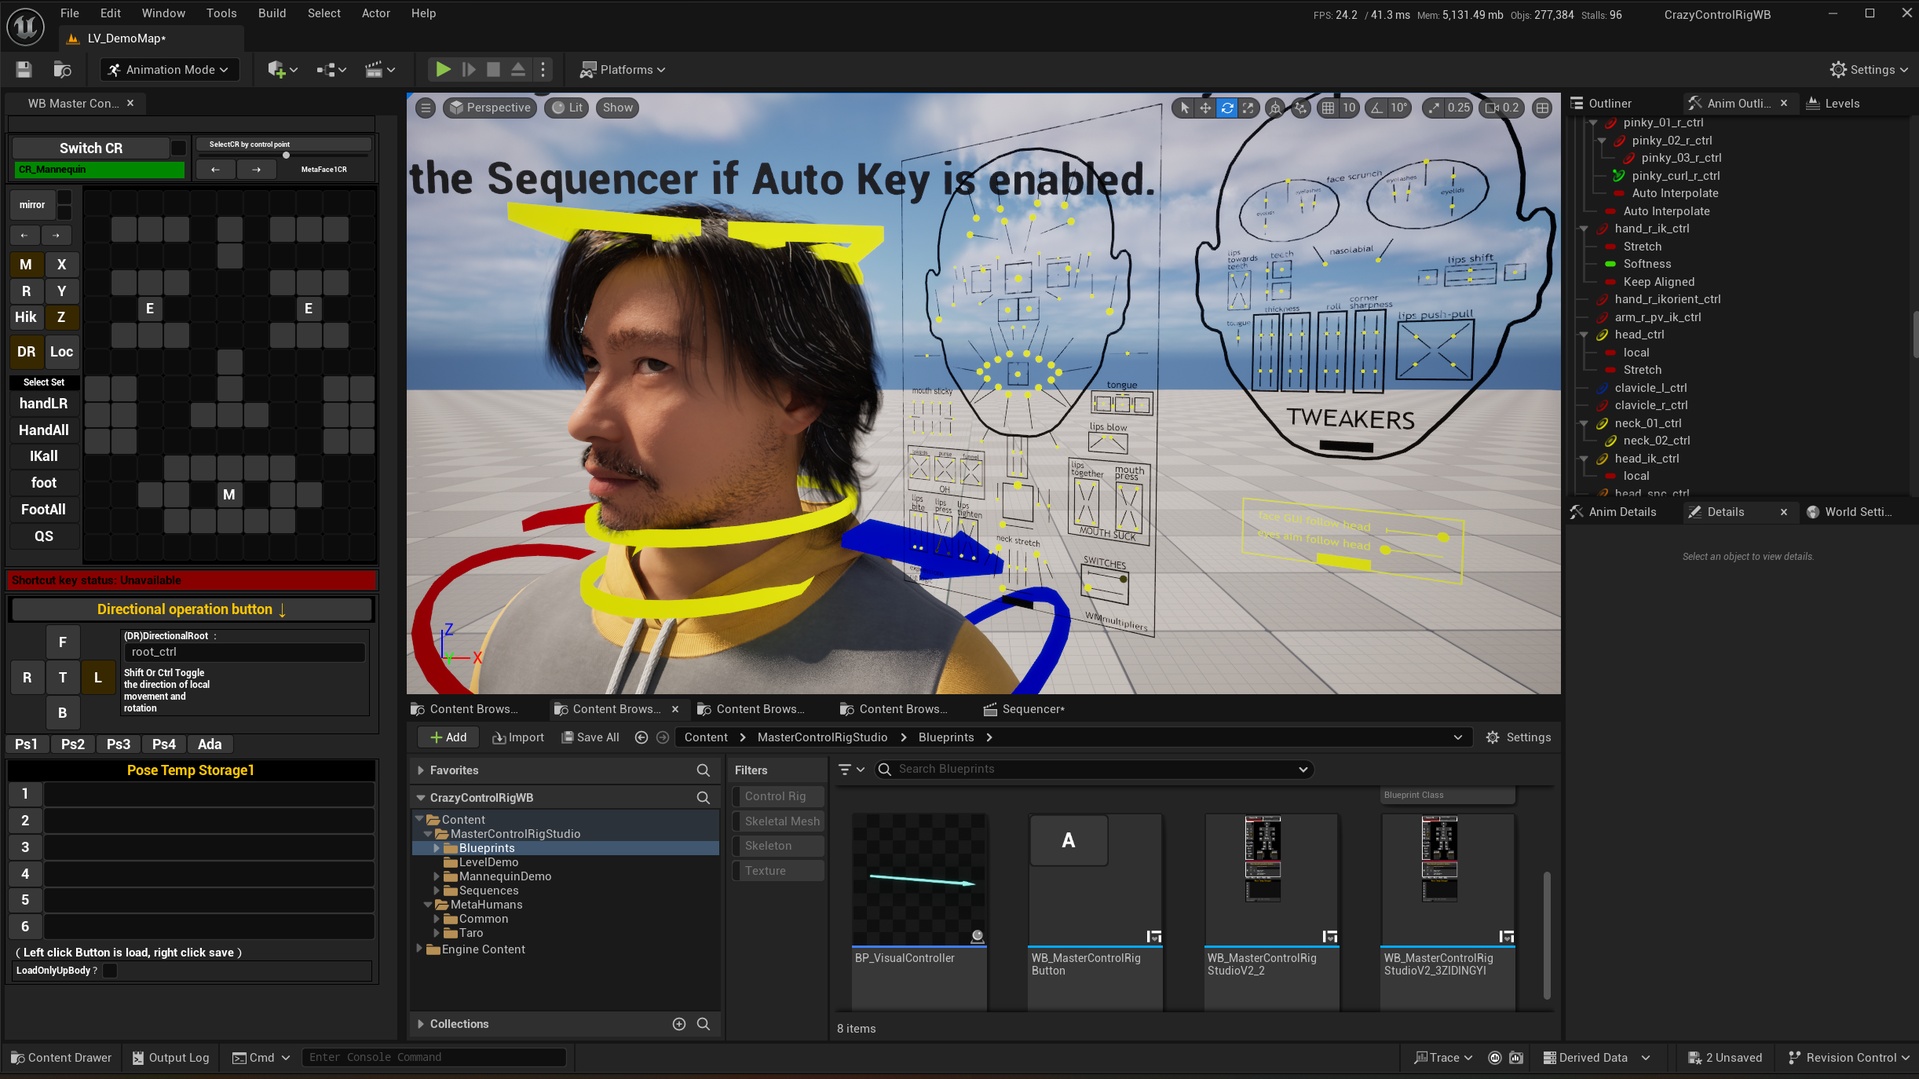Open the Lit view mode menu

[x=567, y=108]
